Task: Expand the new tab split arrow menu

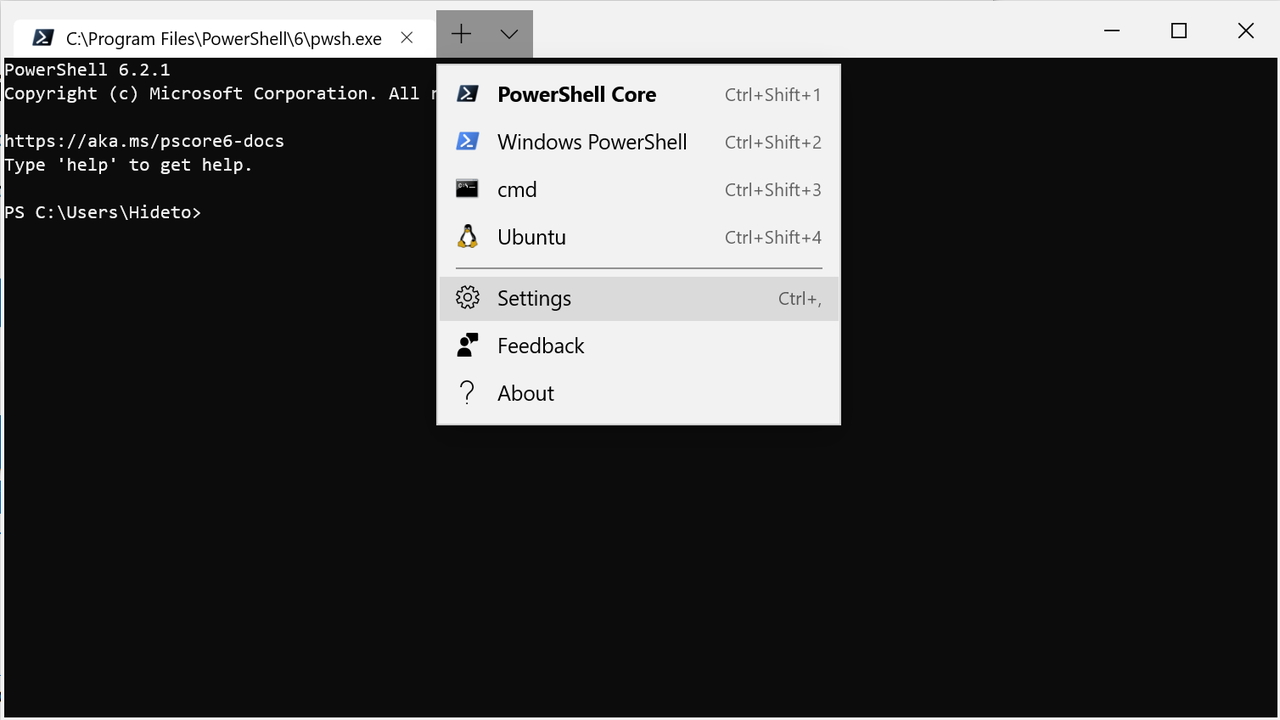Action: [508, 33]
